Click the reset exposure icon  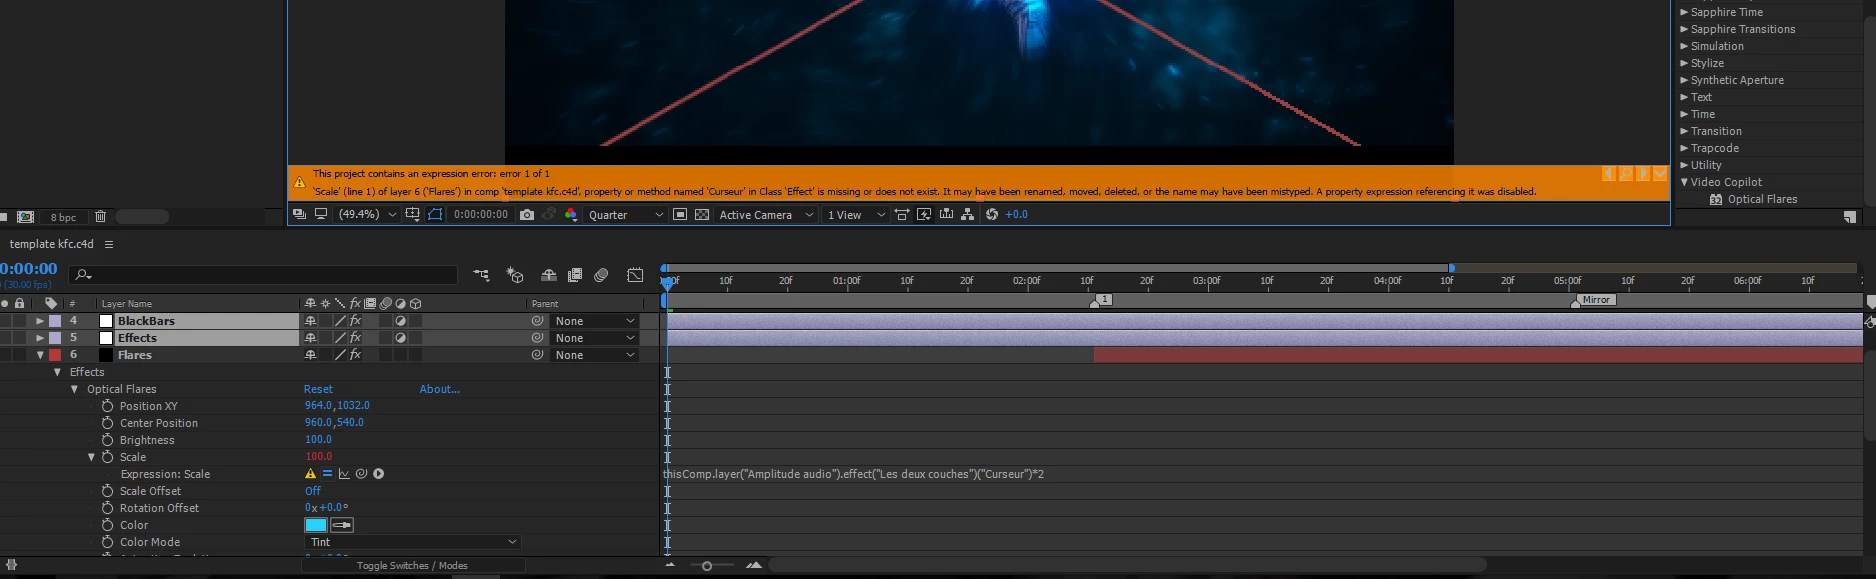pyautogui.click(x=992, y=214)
